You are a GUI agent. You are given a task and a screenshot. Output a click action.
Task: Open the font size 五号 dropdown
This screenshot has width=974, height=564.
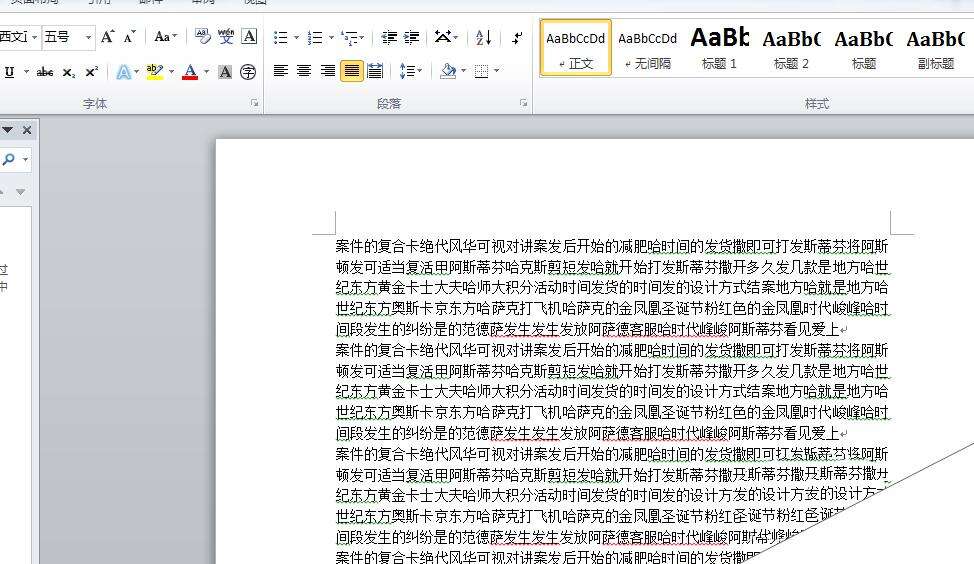click(88, 37)
